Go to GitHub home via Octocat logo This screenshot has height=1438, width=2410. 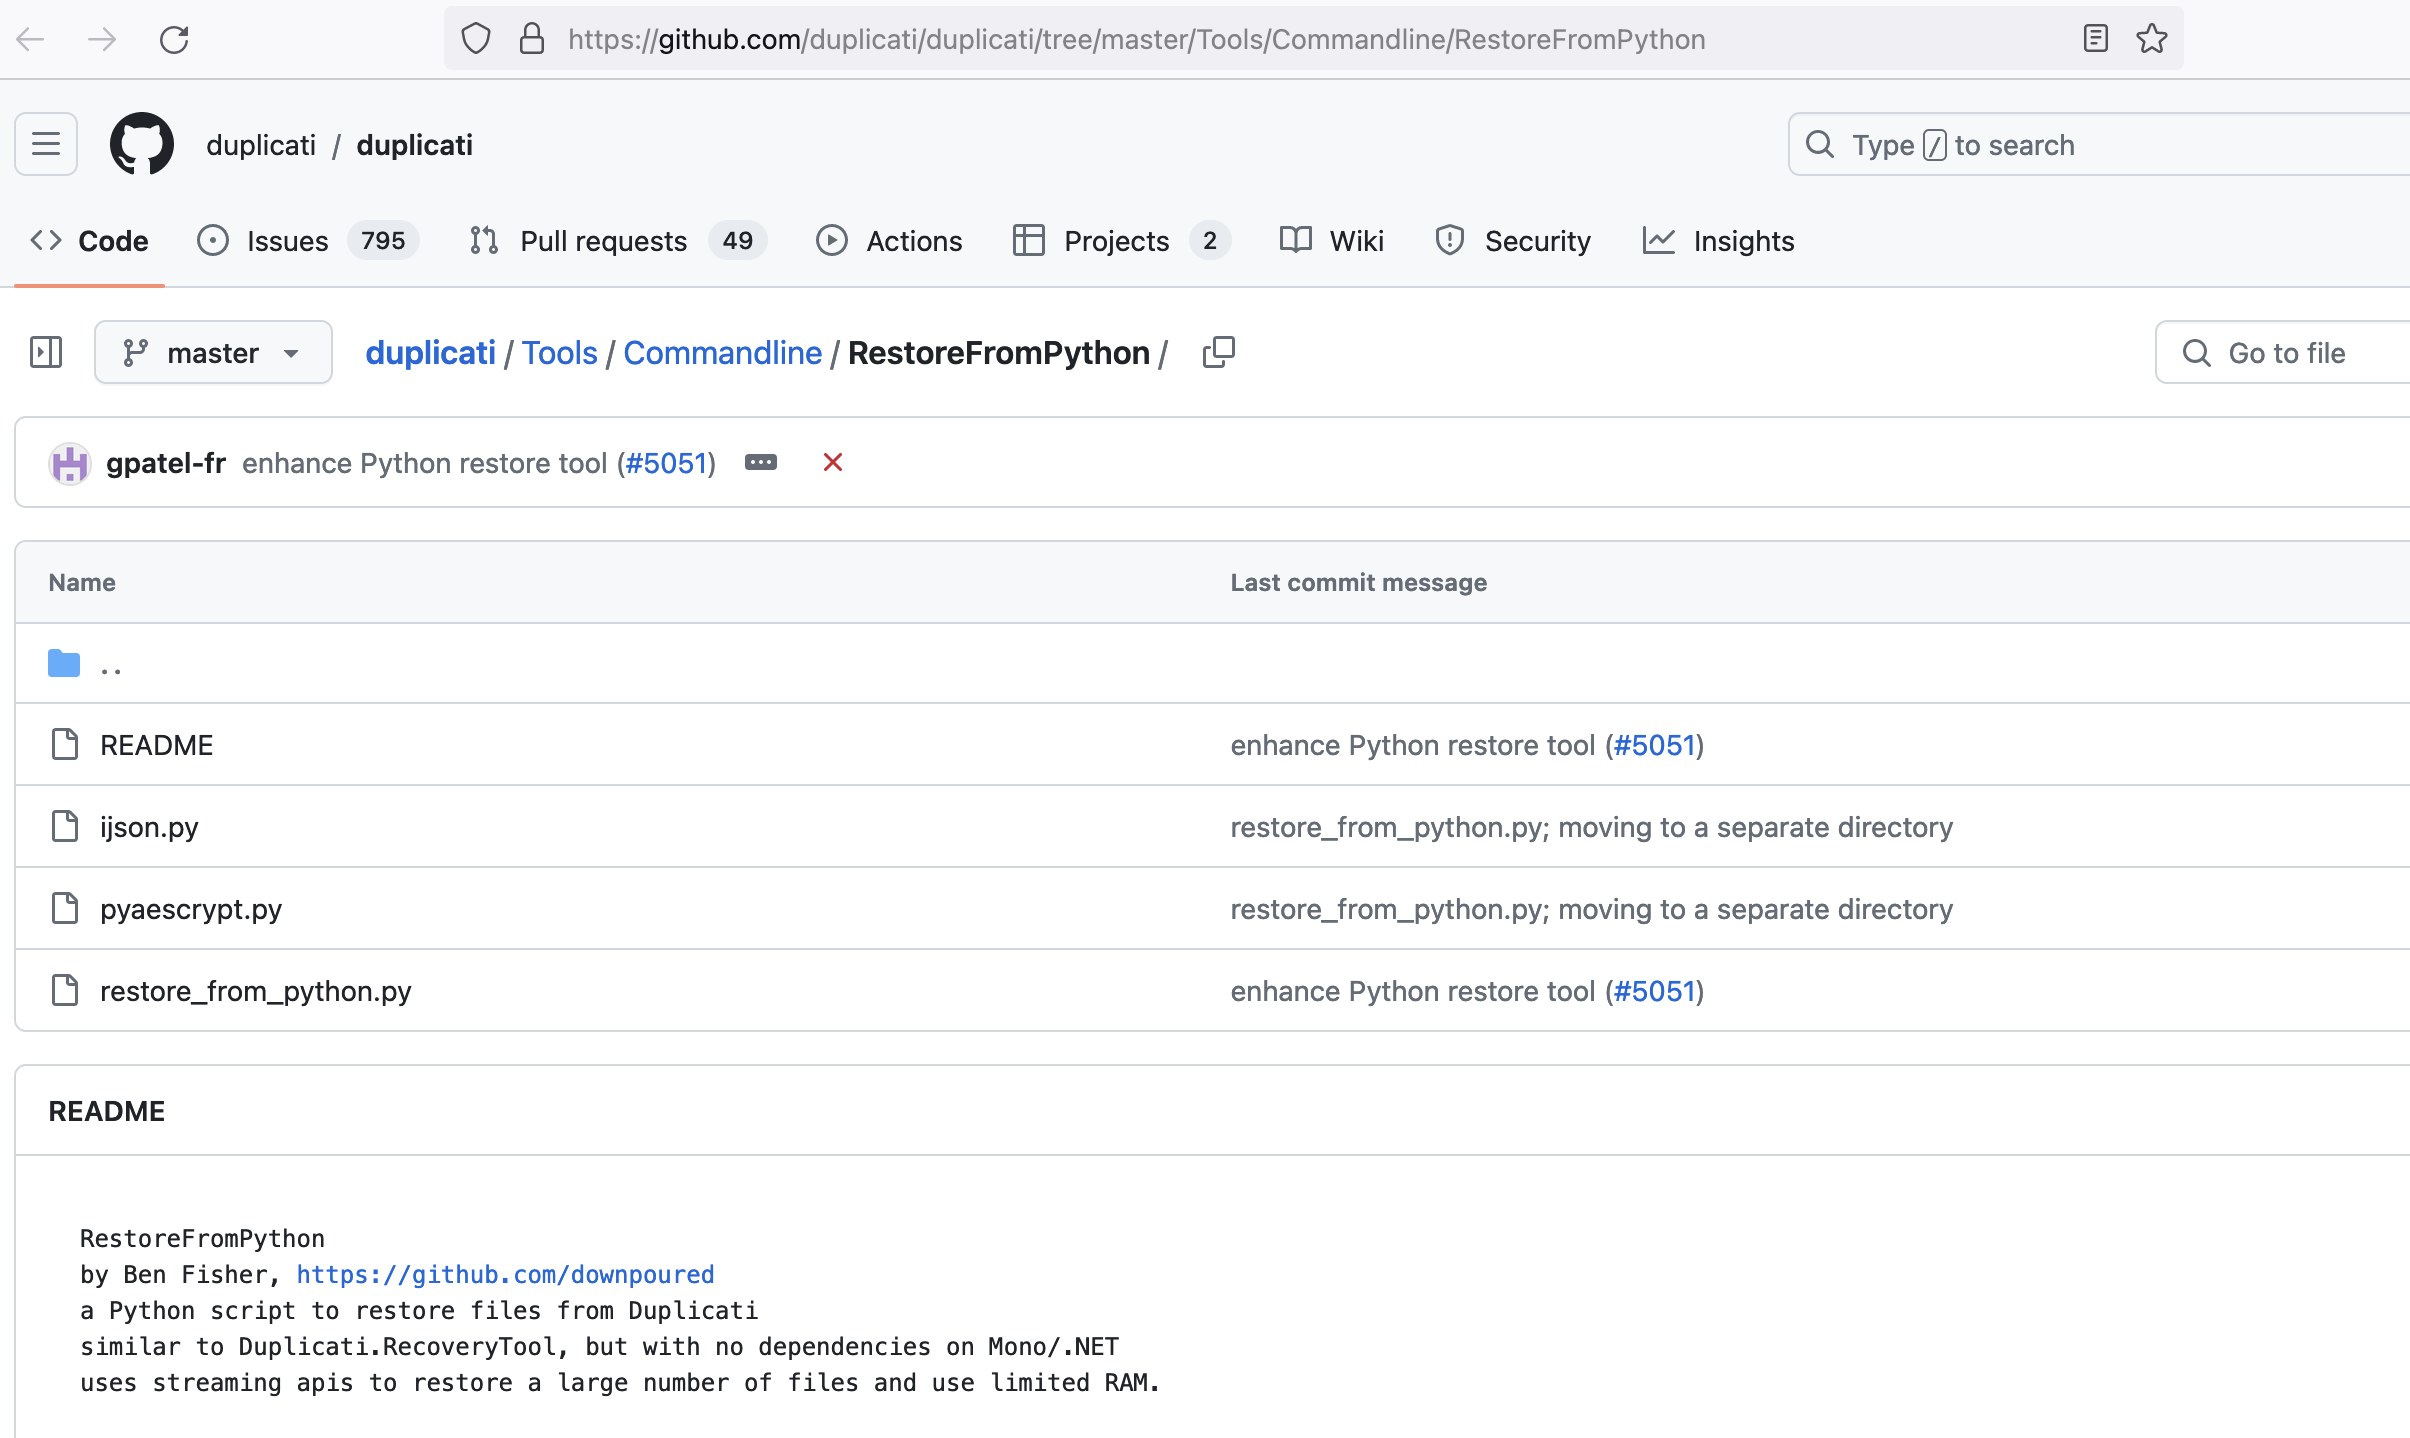[141, 144]
